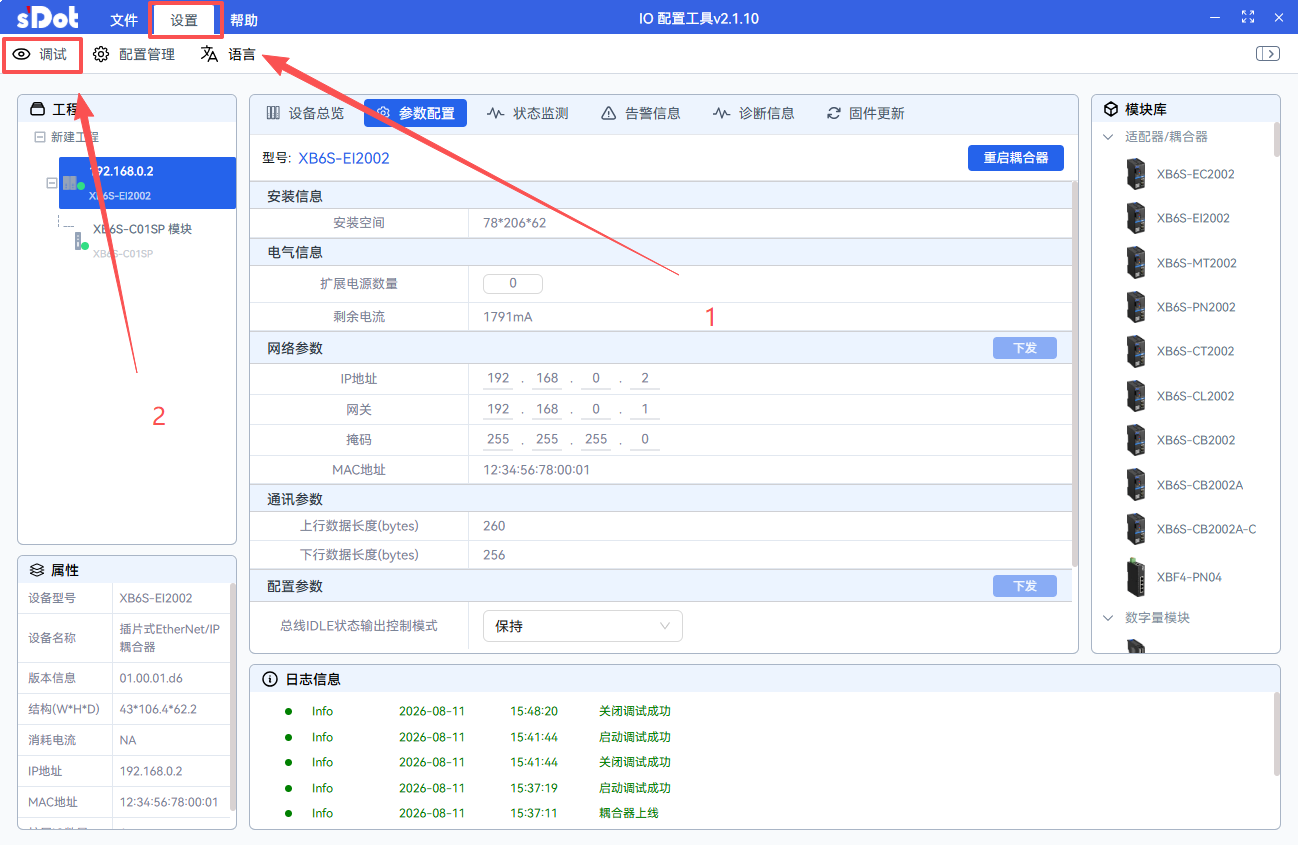Image resolution: width=1298 pixels, height=845 pixels.
Task: Open 配置管理 via its gear icon
Action: click(x=101, y=55)
